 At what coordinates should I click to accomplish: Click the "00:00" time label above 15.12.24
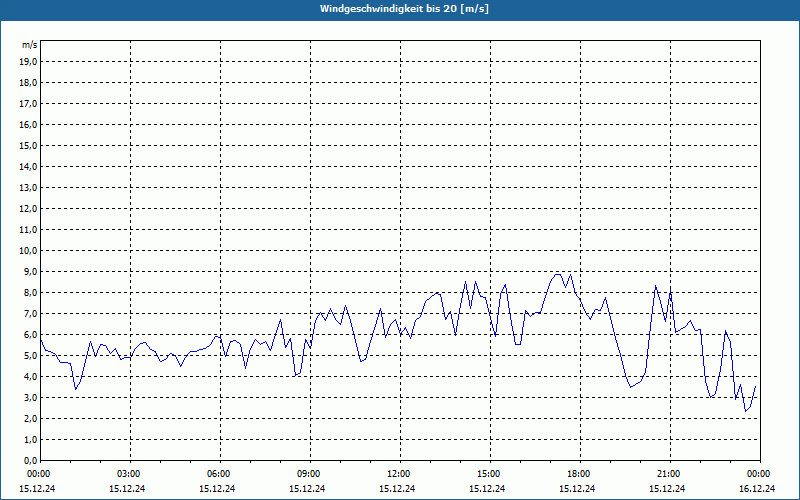[x=39, y=474]
